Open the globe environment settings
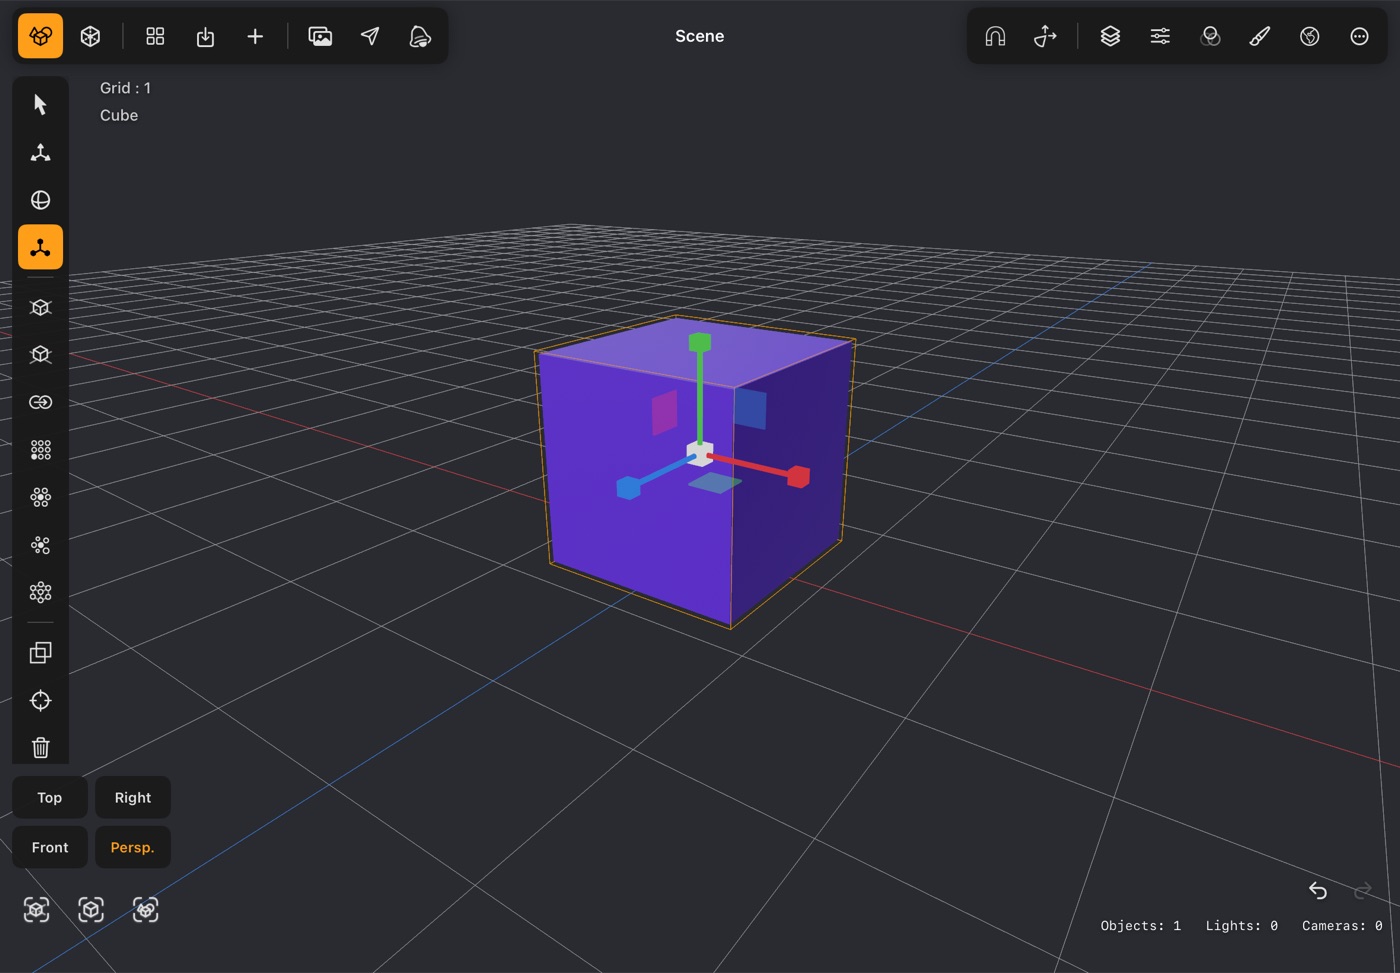Viewport: 1400px width, 973px height. point(1310,36)
